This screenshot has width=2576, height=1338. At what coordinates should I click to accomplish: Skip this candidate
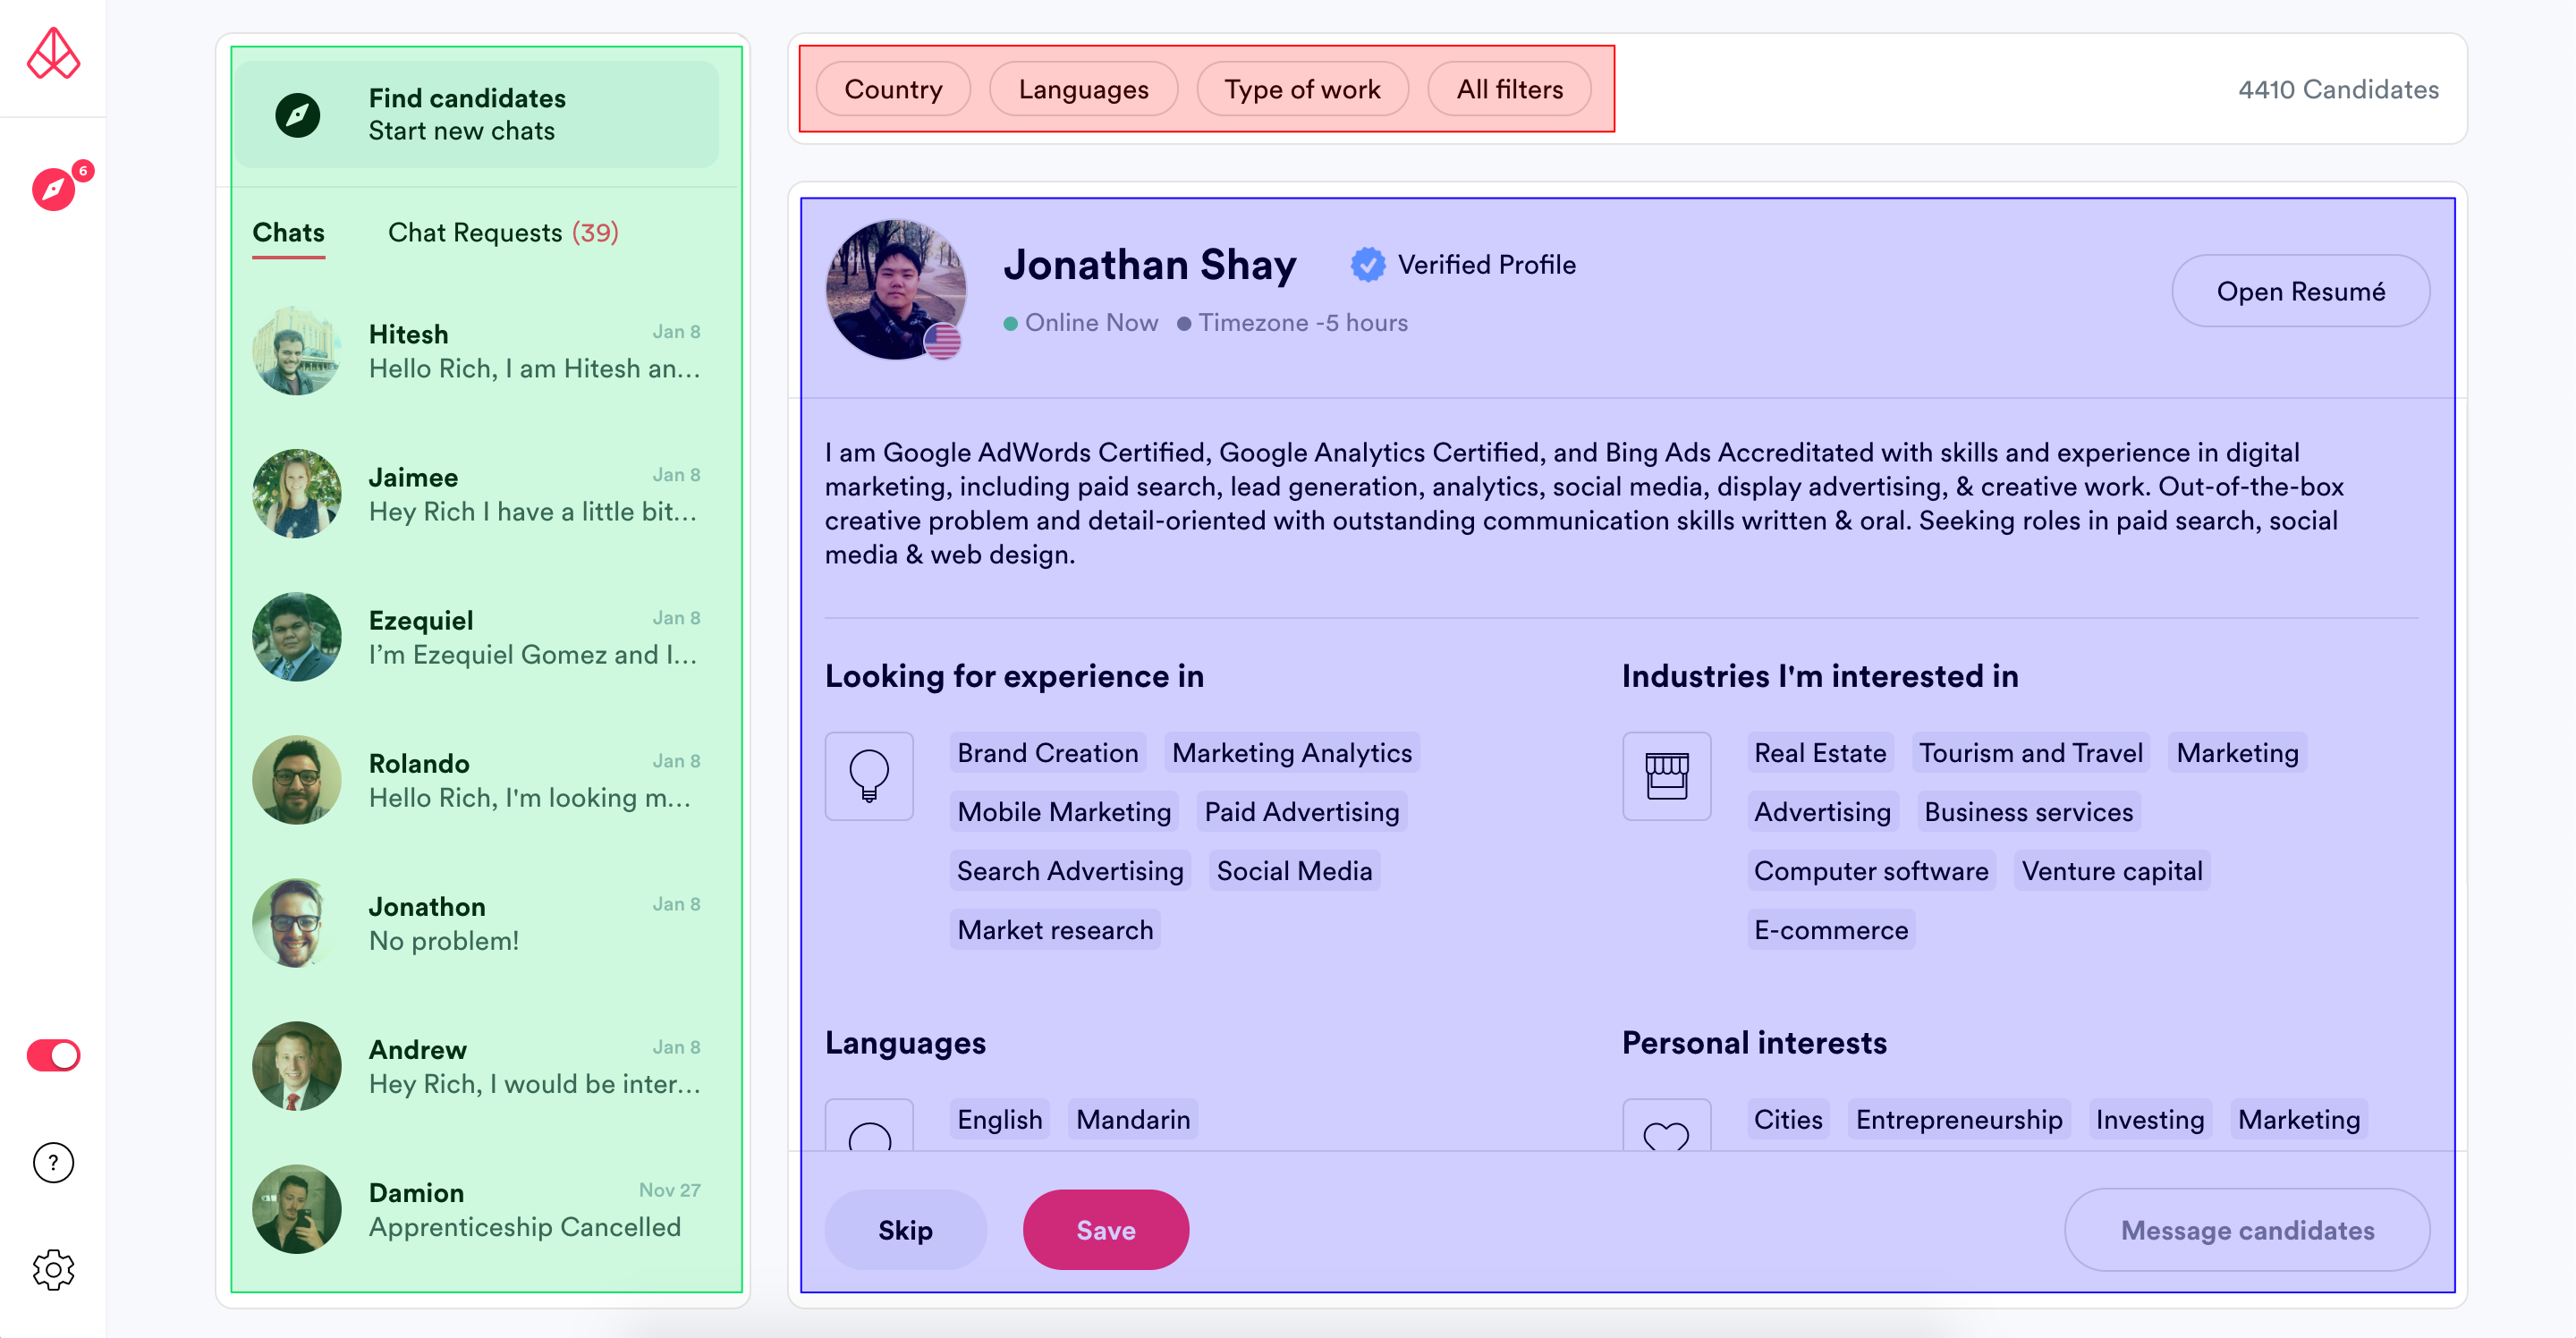tap(904, 1230)
